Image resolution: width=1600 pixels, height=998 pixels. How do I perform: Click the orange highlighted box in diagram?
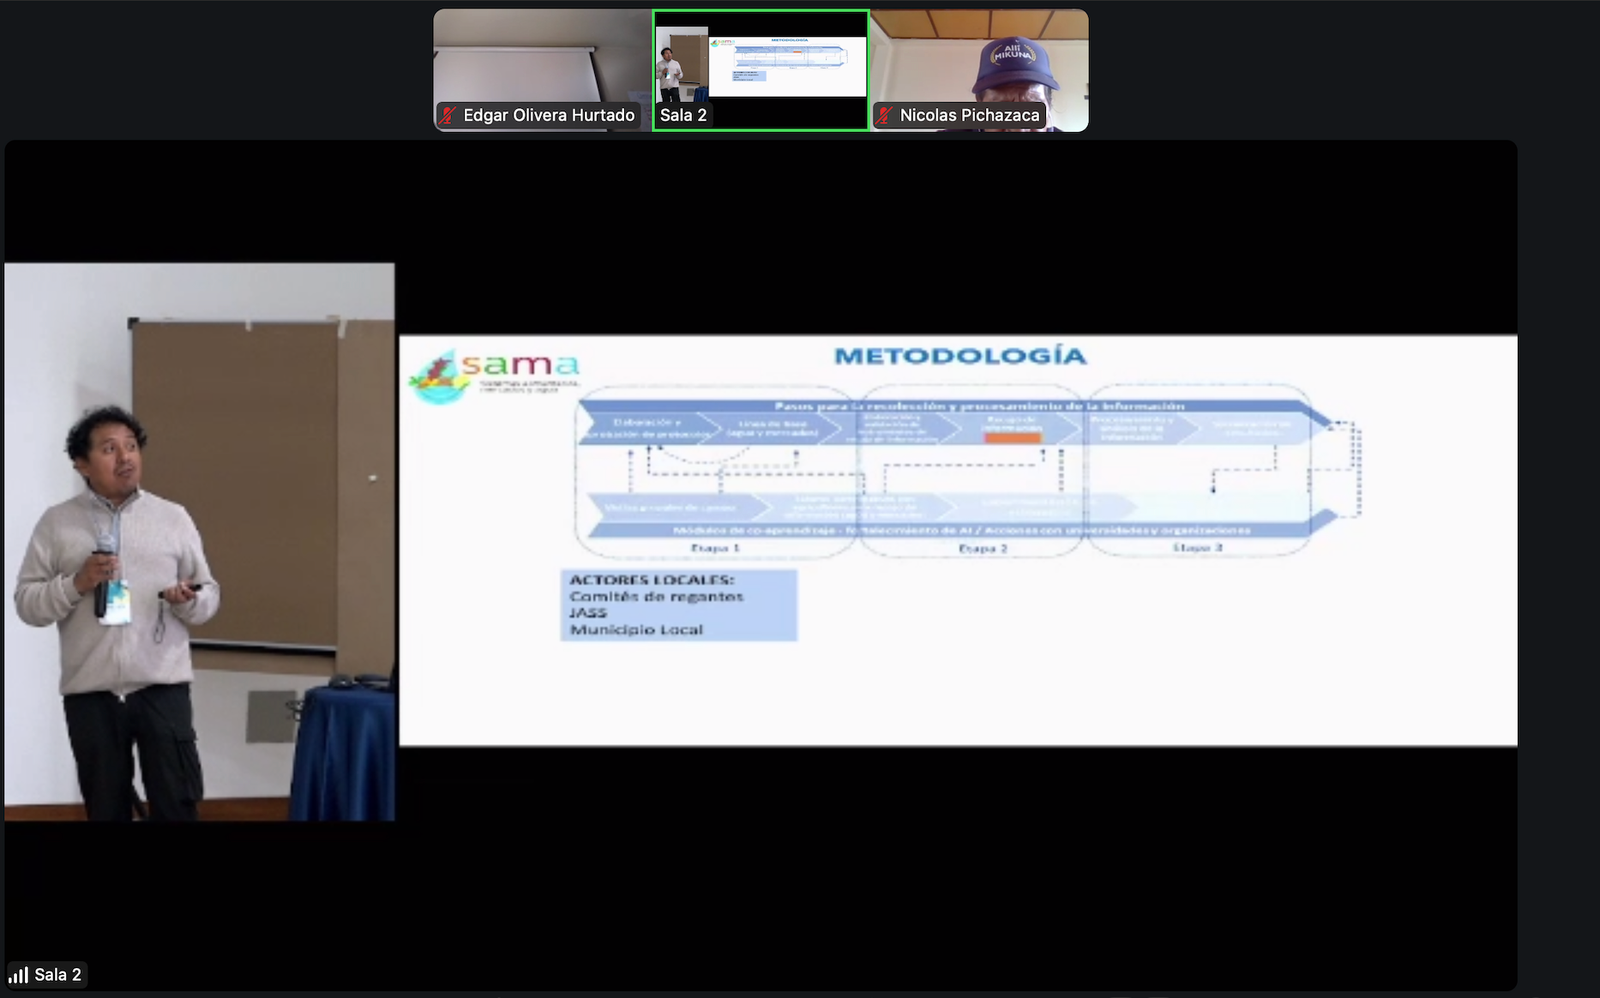(x=1012, y=438)
